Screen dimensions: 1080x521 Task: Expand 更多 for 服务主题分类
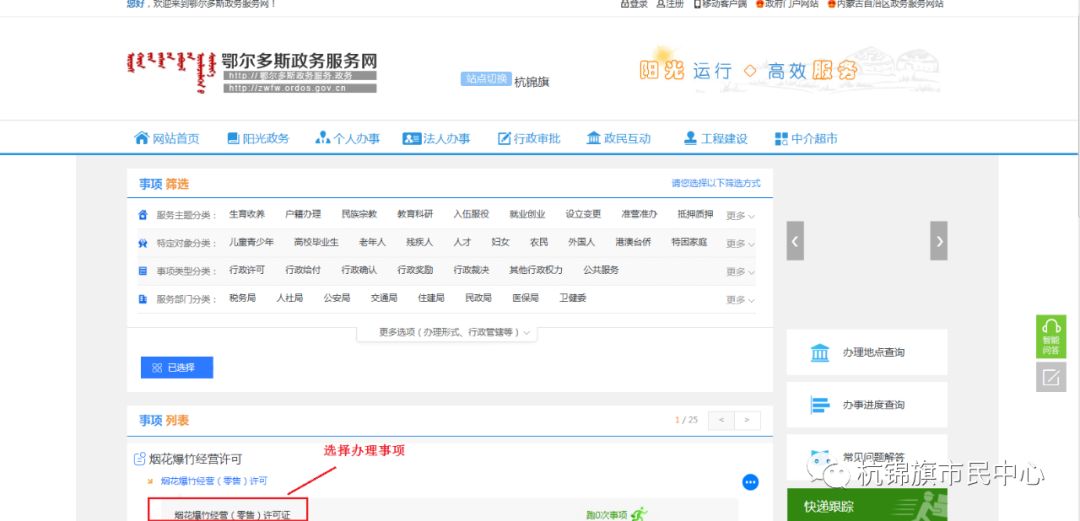(740, 215)
